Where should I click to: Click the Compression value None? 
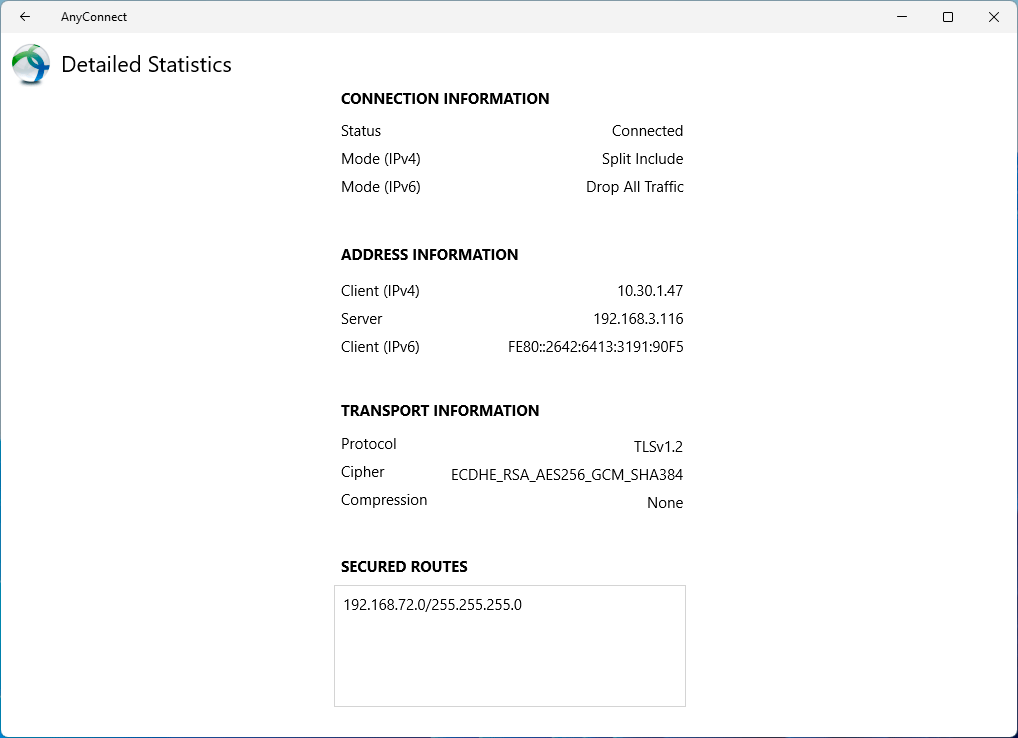click(x=665, y=503)
